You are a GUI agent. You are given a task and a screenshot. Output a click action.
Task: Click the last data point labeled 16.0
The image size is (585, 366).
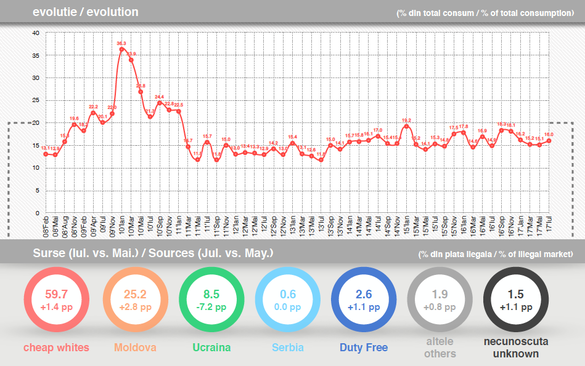click(x=549, y=141)
